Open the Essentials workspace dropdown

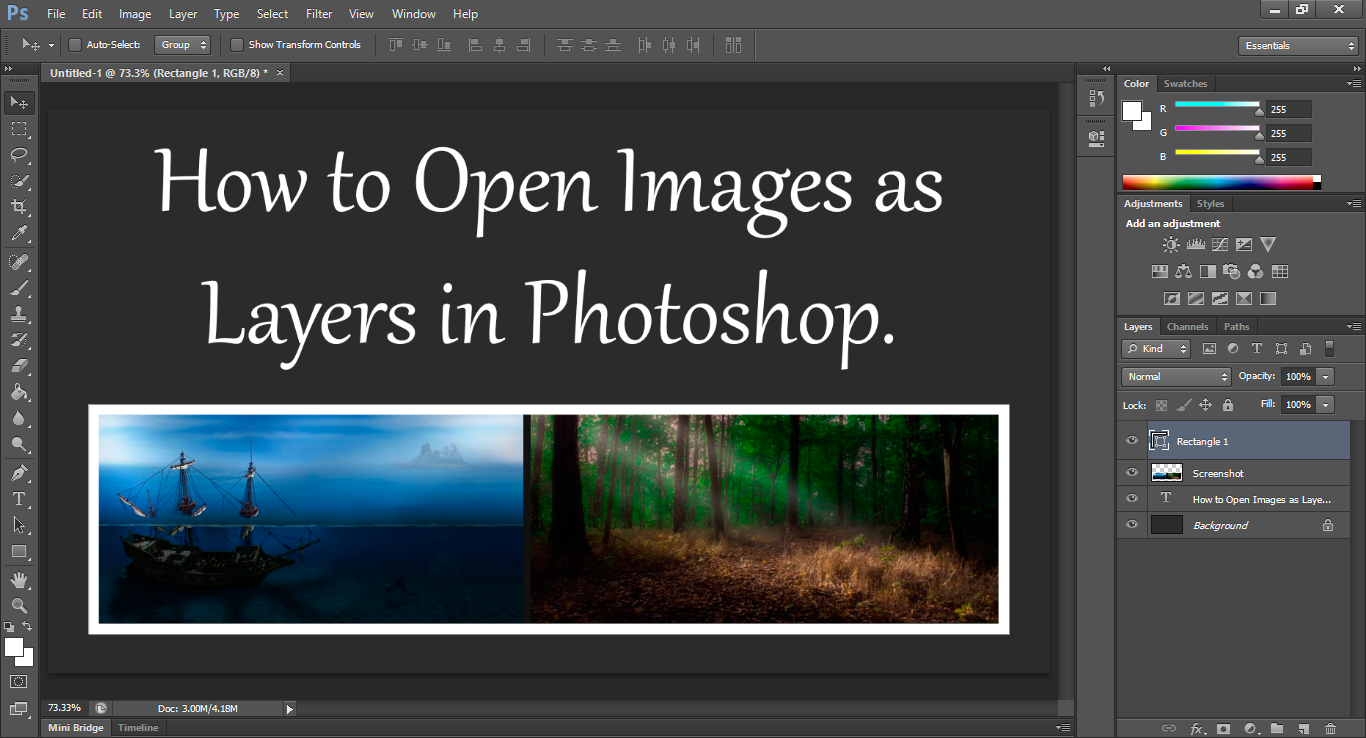coord(1297,46)
